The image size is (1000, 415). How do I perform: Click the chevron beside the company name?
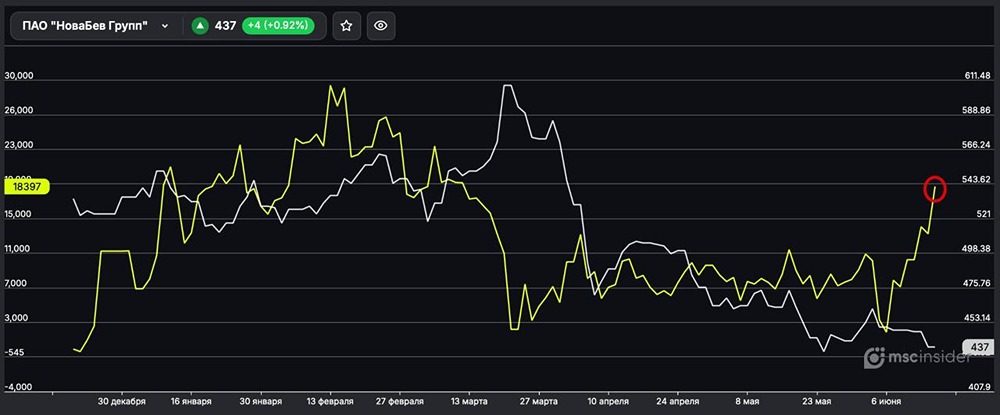point(164,26)
